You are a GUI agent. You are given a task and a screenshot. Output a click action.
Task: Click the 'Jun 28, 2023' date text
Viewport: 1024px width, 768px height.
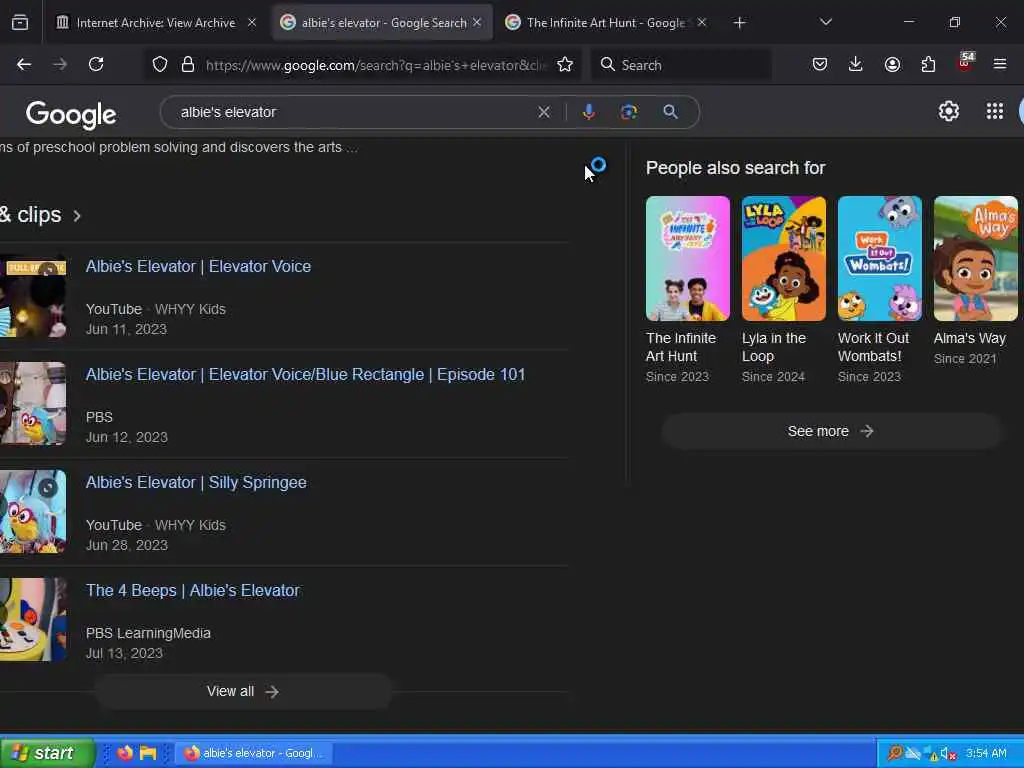pos(127,545)
